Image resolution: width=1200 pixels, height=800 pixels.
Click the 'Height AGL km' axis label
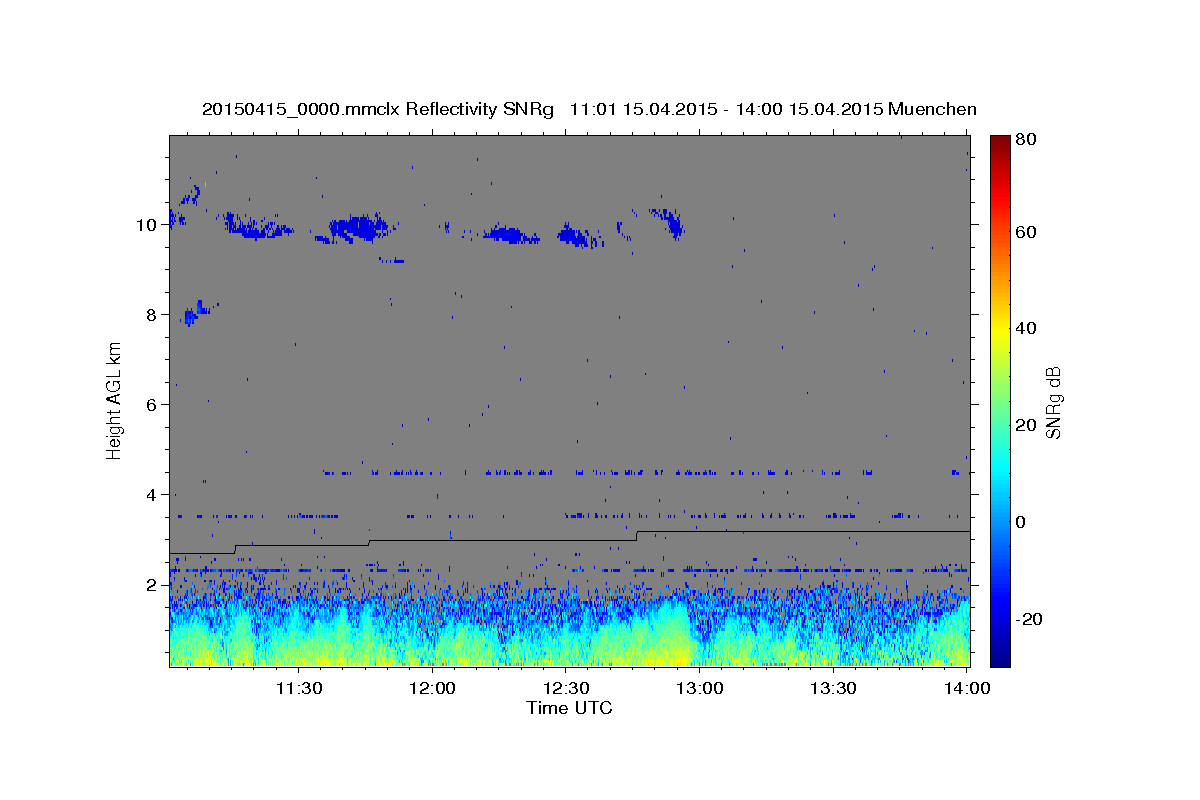tap(115, 400)
